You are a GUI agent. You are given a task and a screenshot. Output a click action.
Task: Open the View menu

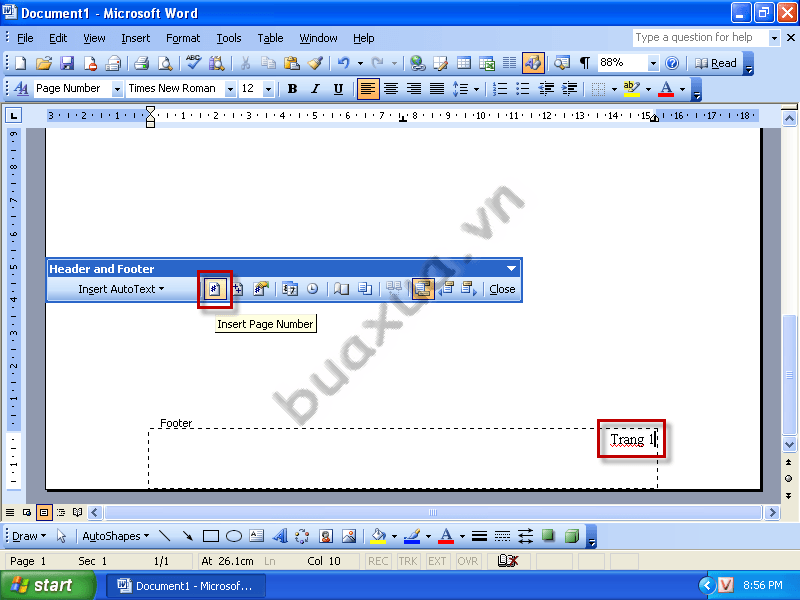pyautogui.click(x=94, y=38)
